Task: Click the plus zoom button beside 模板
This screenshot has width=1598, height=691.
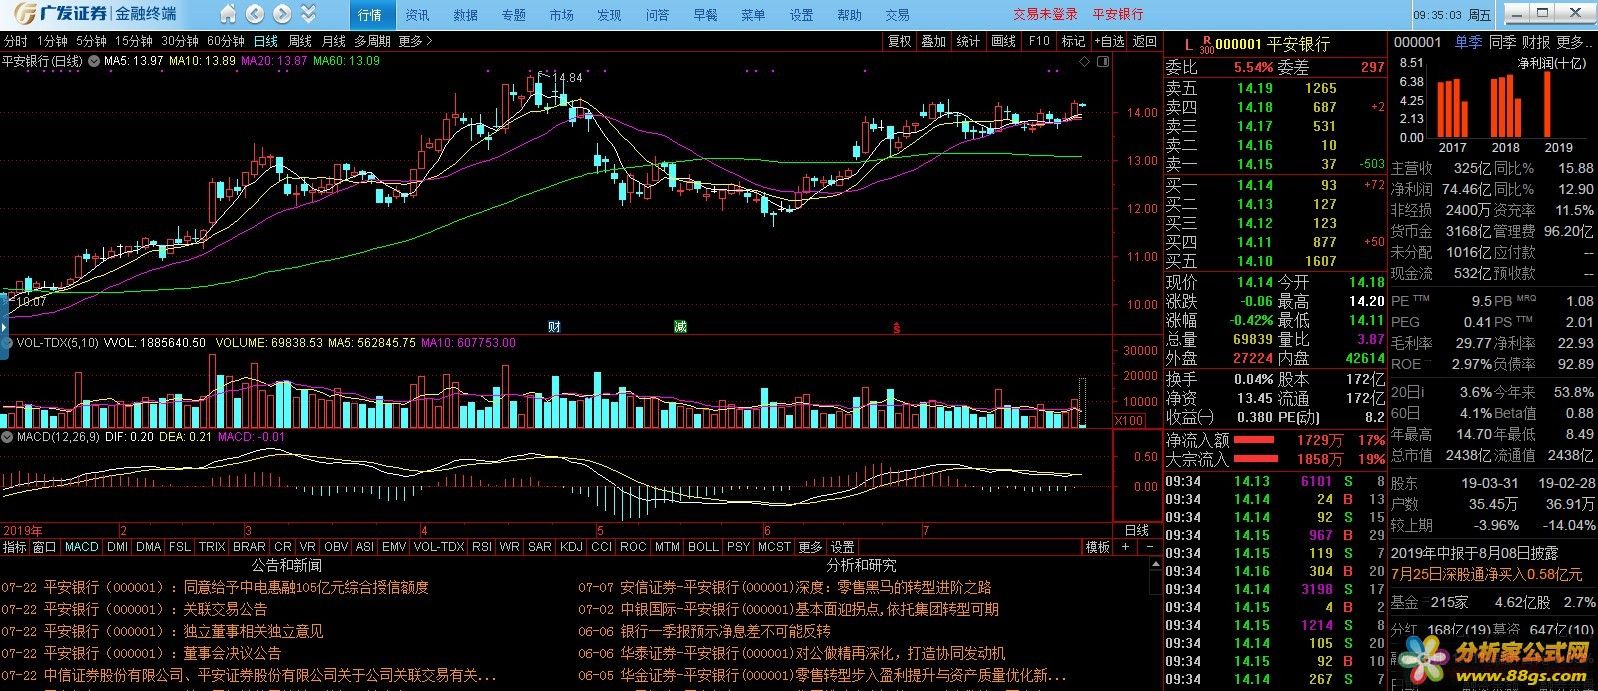Action: coord(1125,547)
